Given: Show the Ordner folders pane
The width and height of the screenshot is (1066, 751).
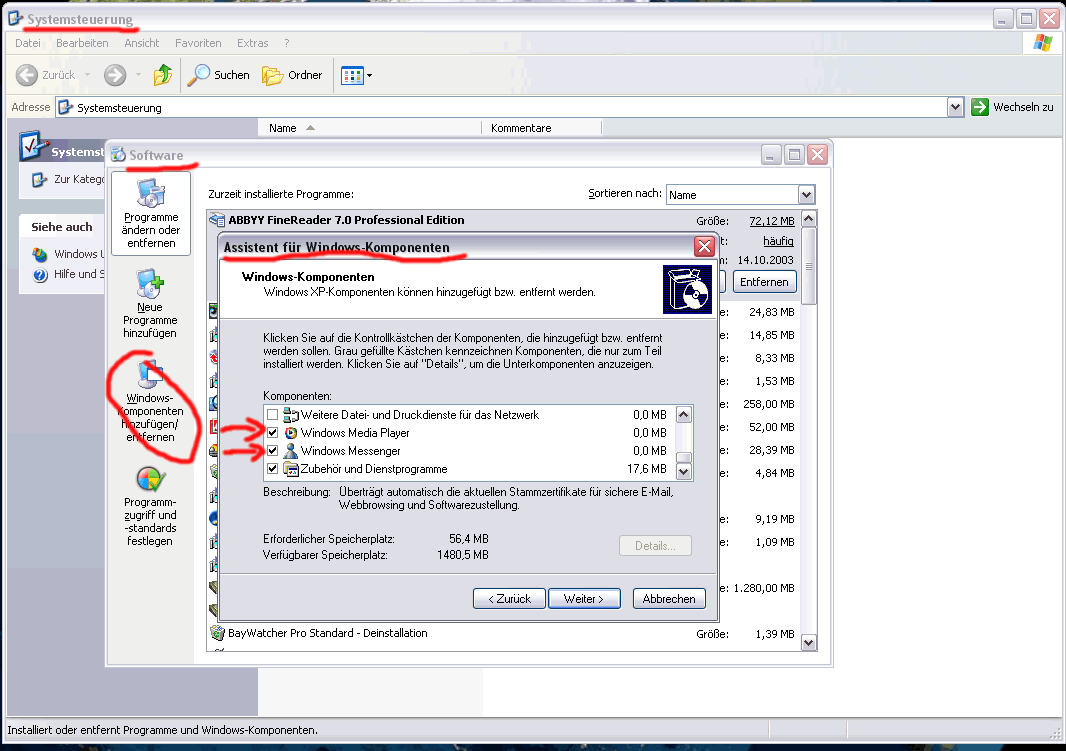Looking at the screenshot, I should (x=292, y=75).
